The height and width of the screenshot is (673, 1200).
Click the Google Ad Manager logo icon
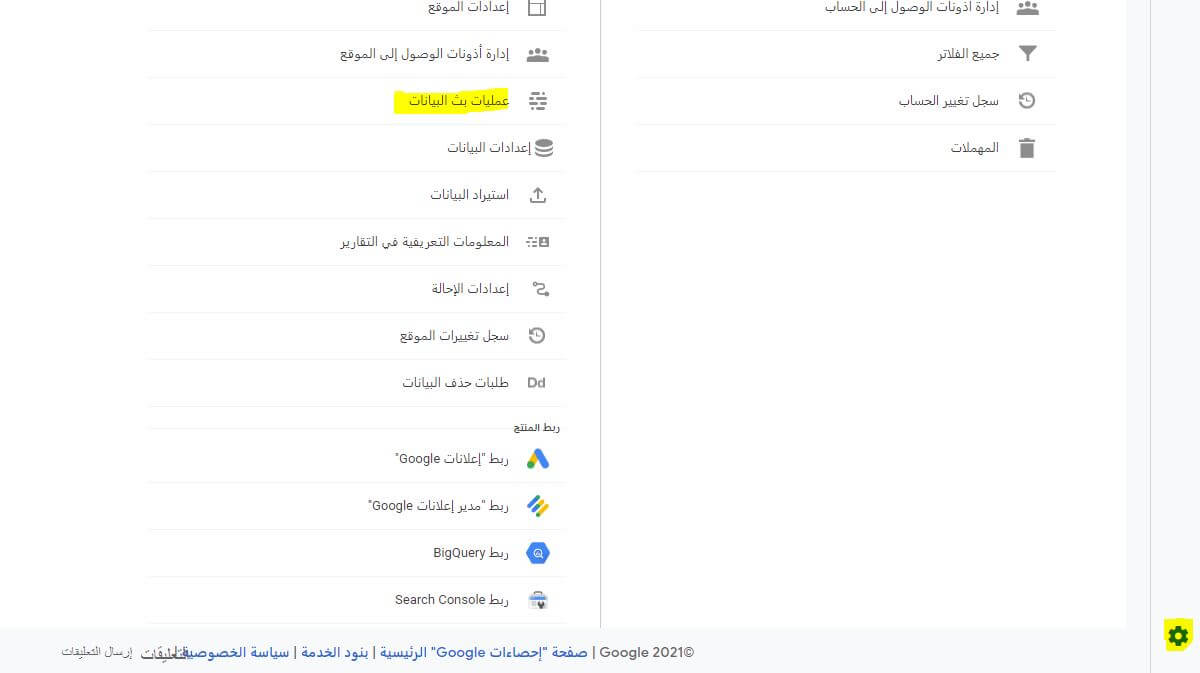tap(538, 506)
